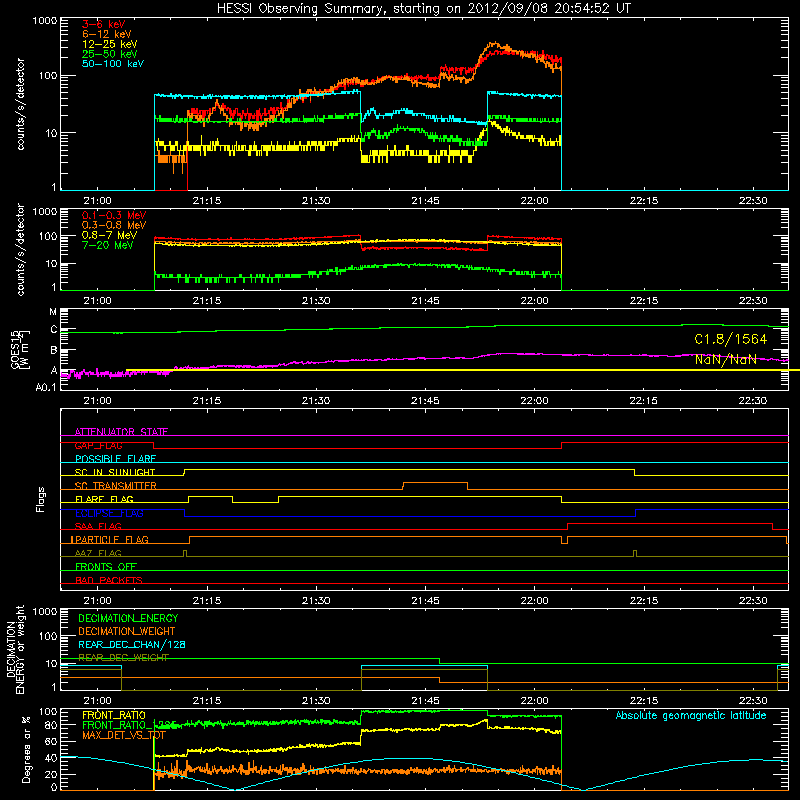This screenshot has width=800, height=800.
Task: Click the C1.8/1564 flare annotation
Action: (x=731, y=339)
